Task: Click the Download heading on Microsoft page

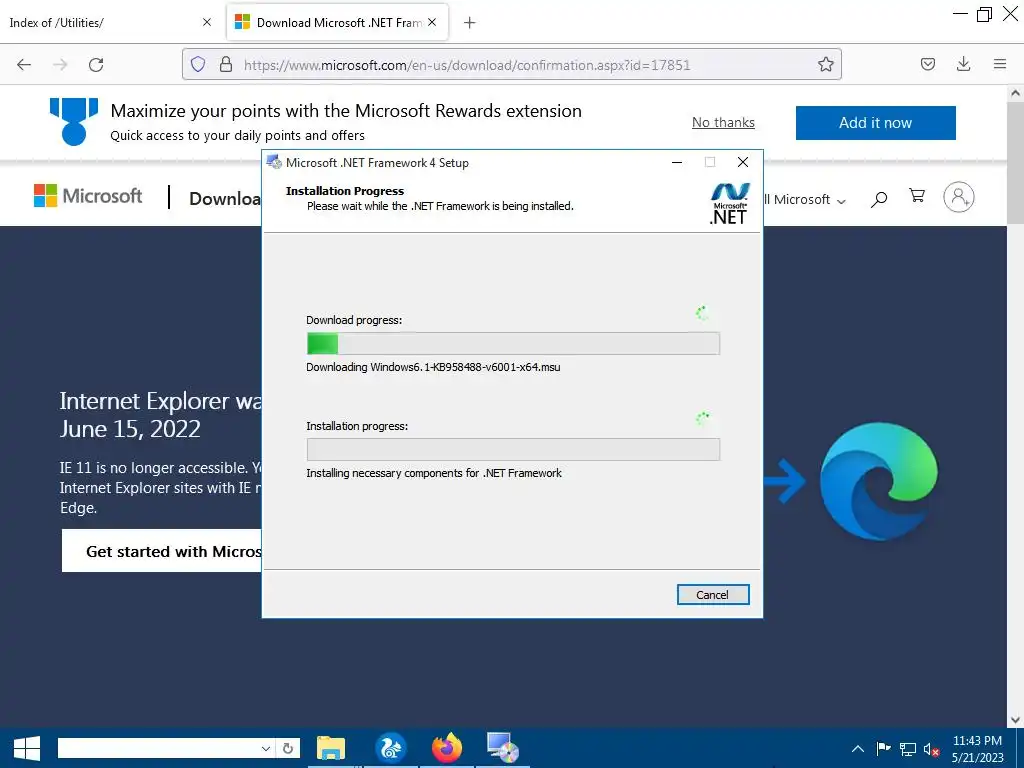Action: 225,198
